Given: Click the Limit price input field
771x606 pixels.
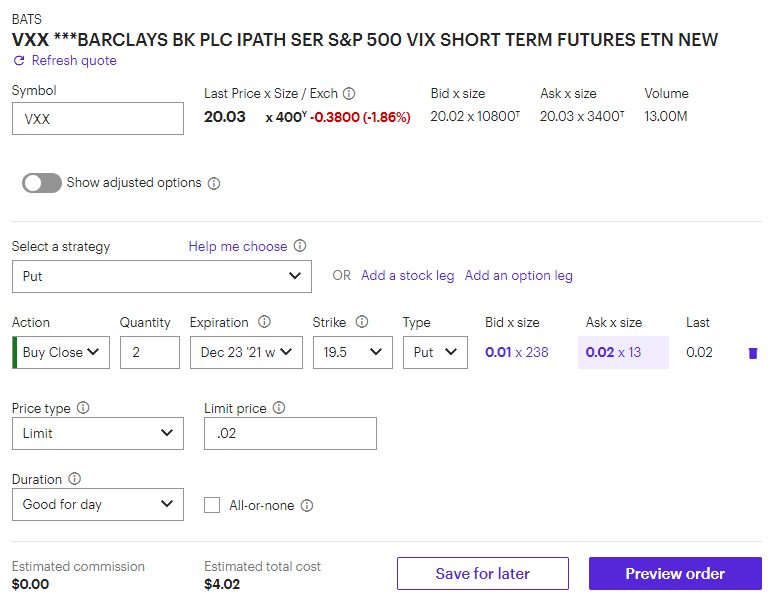Looking at the screenshot, I should coord(291,433).
